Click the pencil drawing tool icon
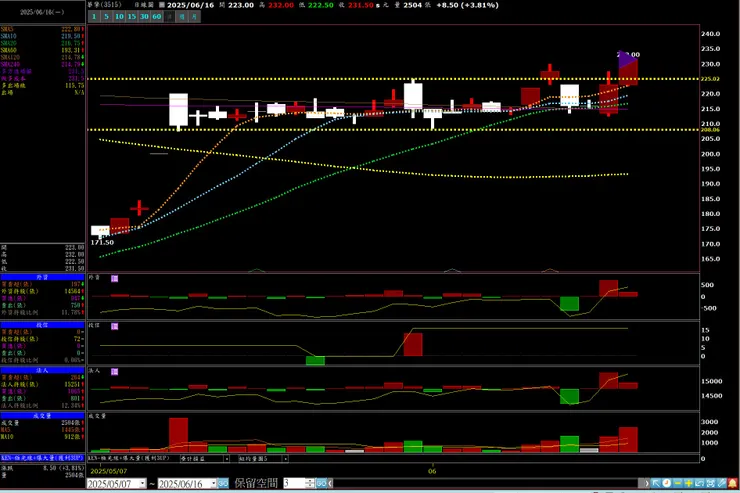This screenshot has width=740, height=493. pos(721,483)
